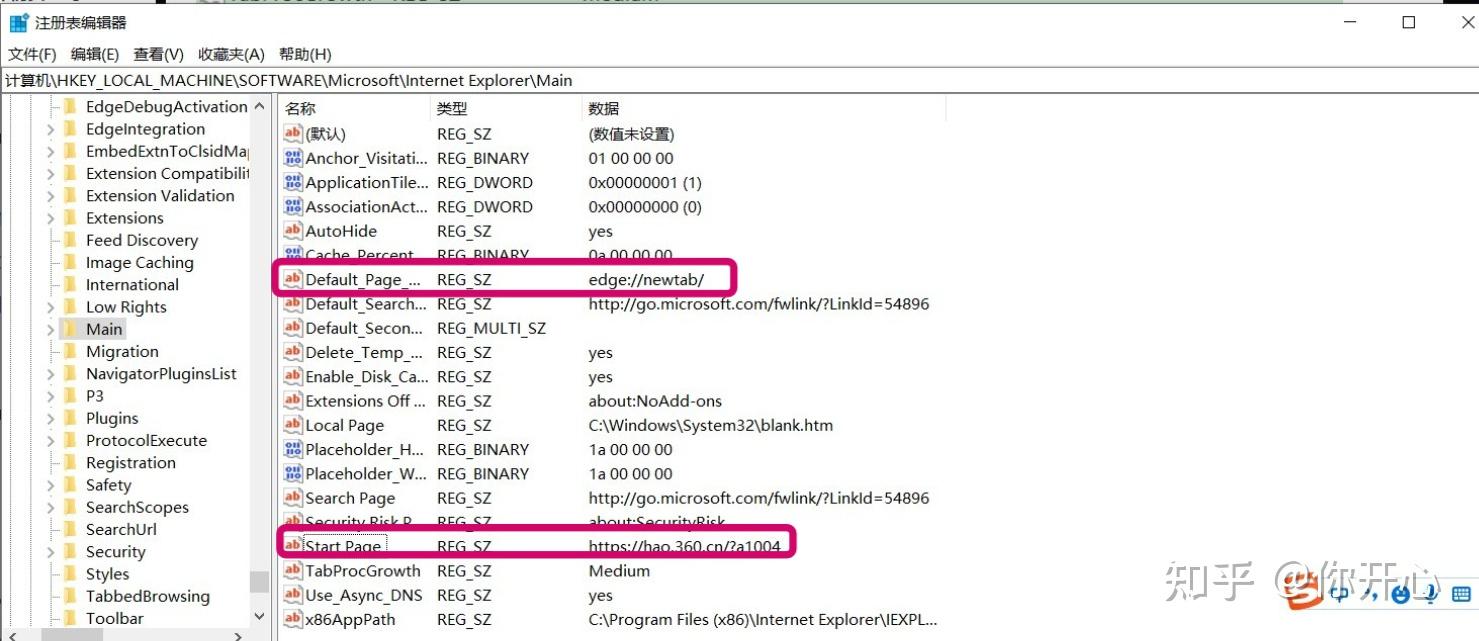The image size is (1479, 641).
Task: Expand the EdgeIntegration key
Action: click(50, 129)
